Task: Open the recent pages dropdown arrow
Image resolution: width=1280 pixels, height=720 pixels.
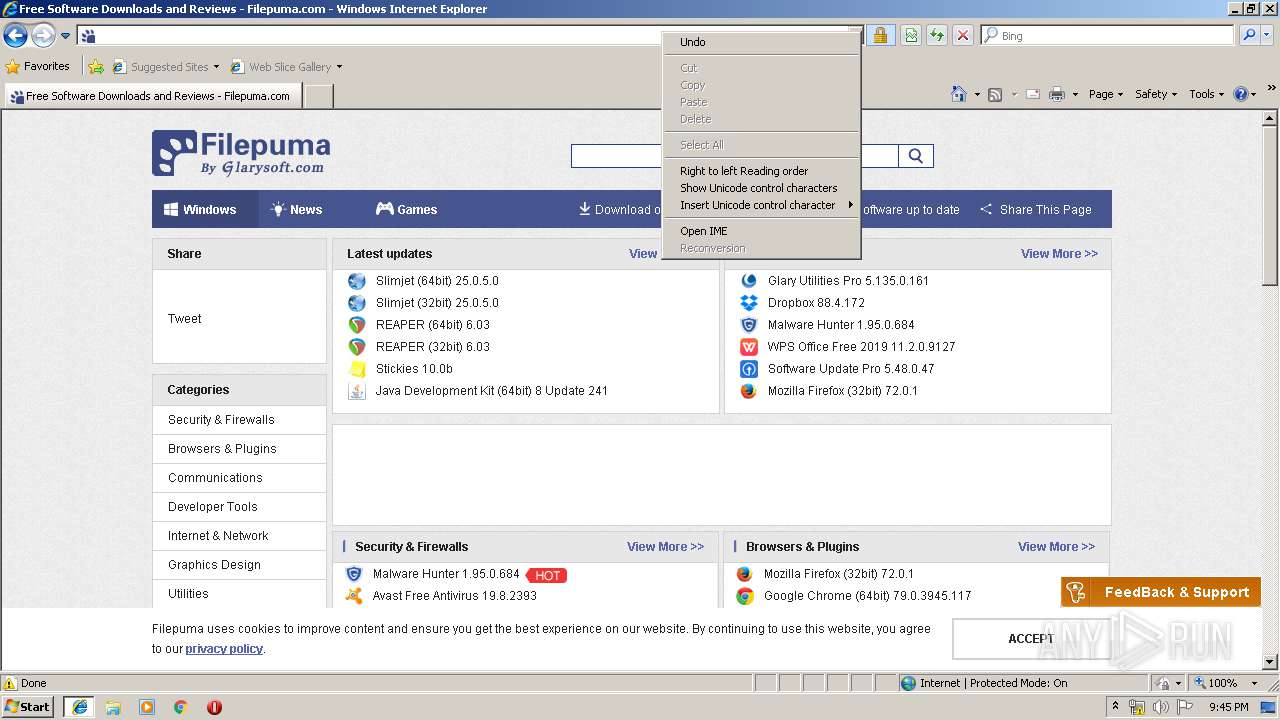Action: (65, 36)
